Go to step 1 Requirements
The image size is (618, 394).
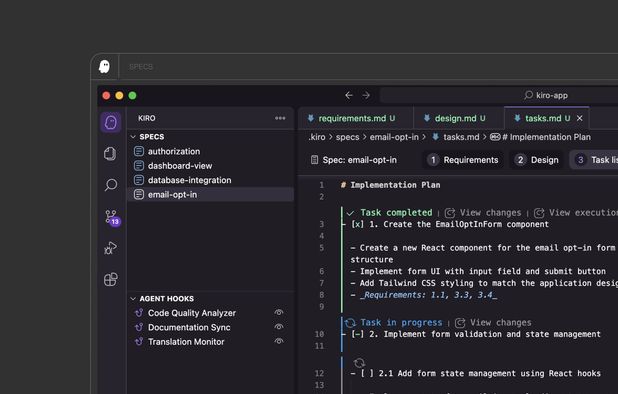(463, 160)
